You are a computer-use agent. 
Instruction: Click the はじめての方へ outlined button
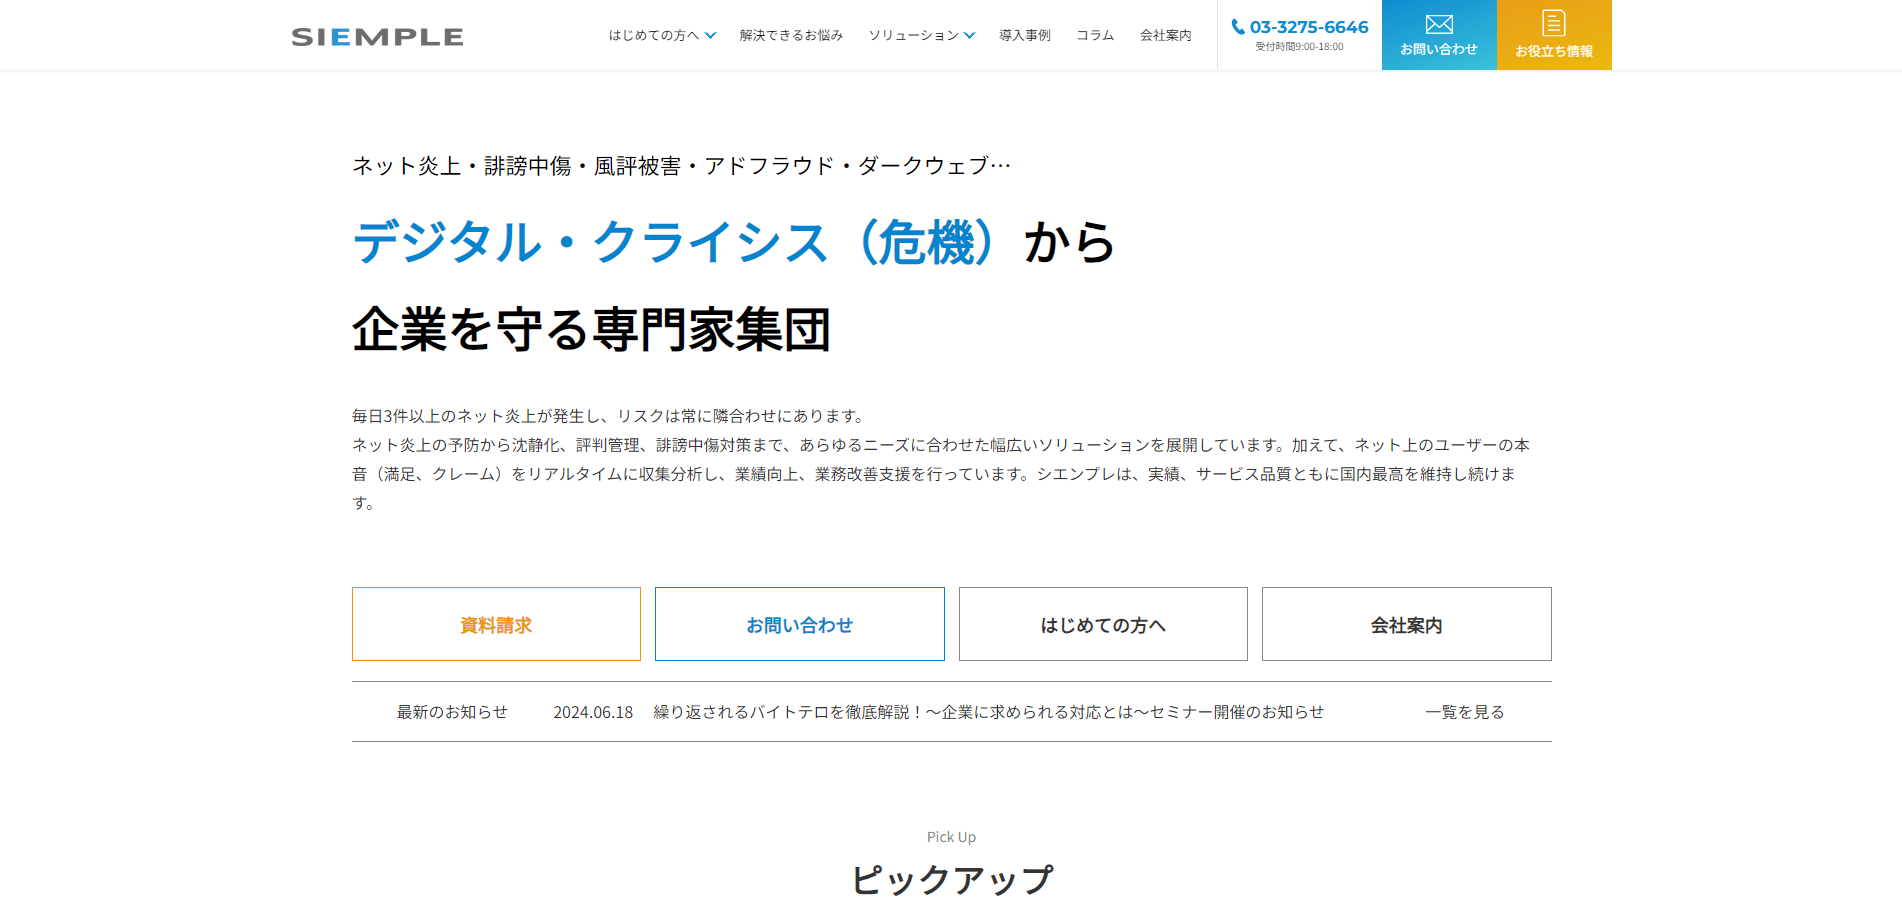coord(1103,624)
